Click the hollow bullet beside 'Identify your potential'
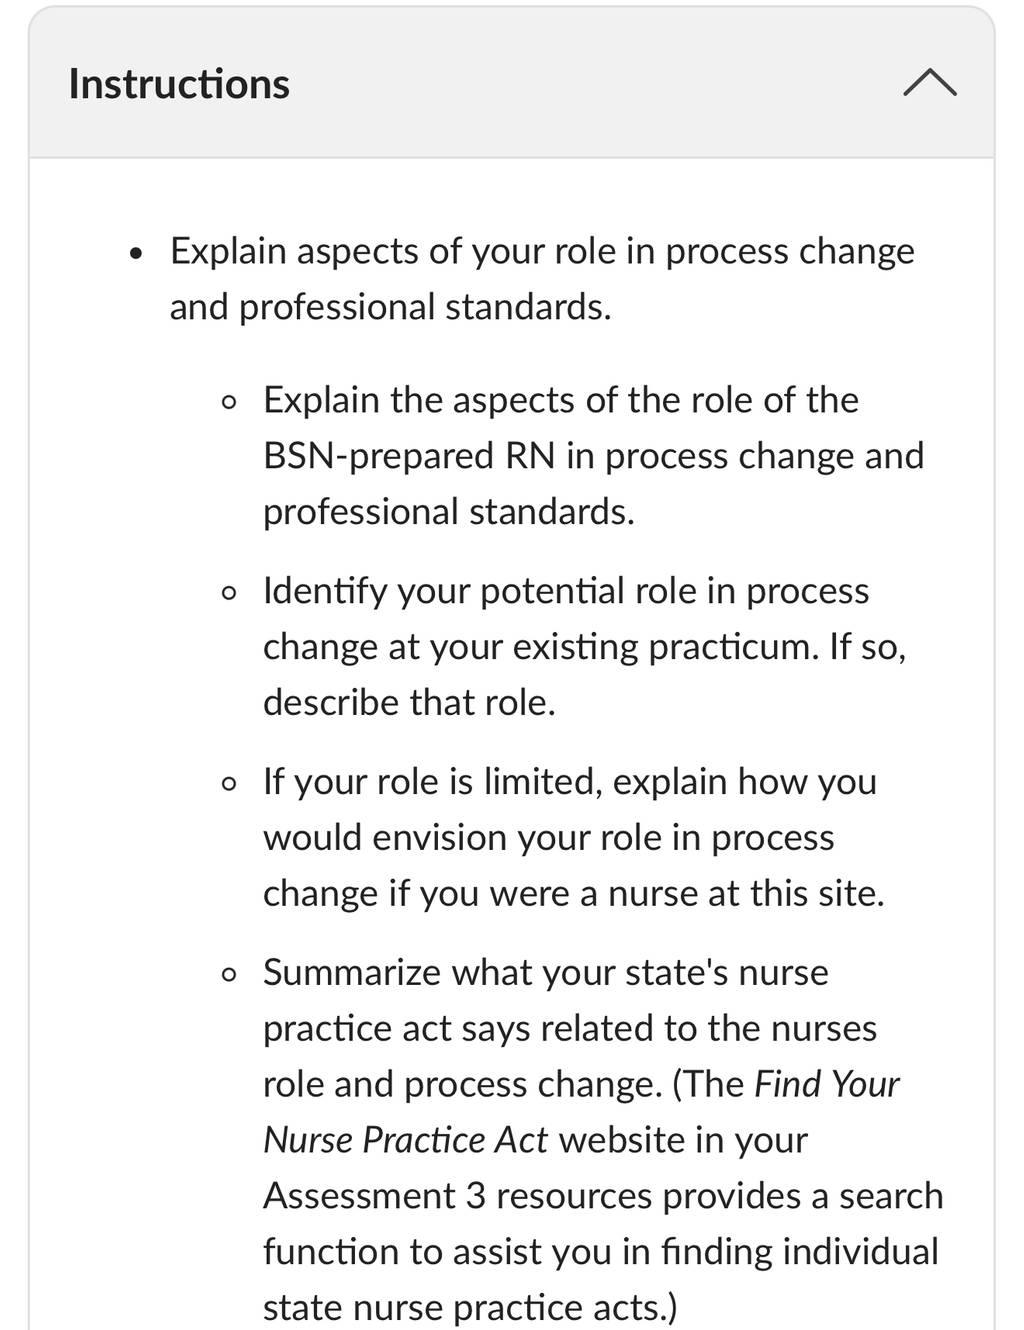This screenshot has width=1024, height=1330. coord(230,593)
